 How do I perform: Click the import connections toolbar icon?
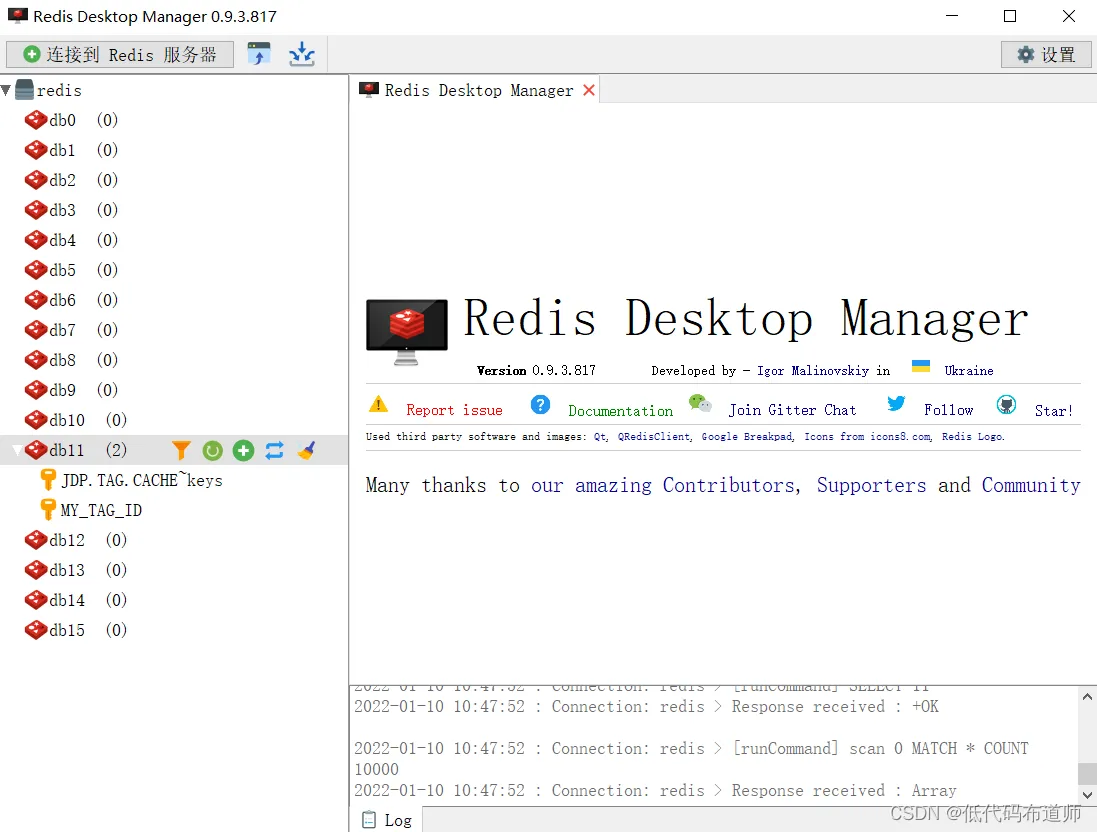(x=302, y=54)
